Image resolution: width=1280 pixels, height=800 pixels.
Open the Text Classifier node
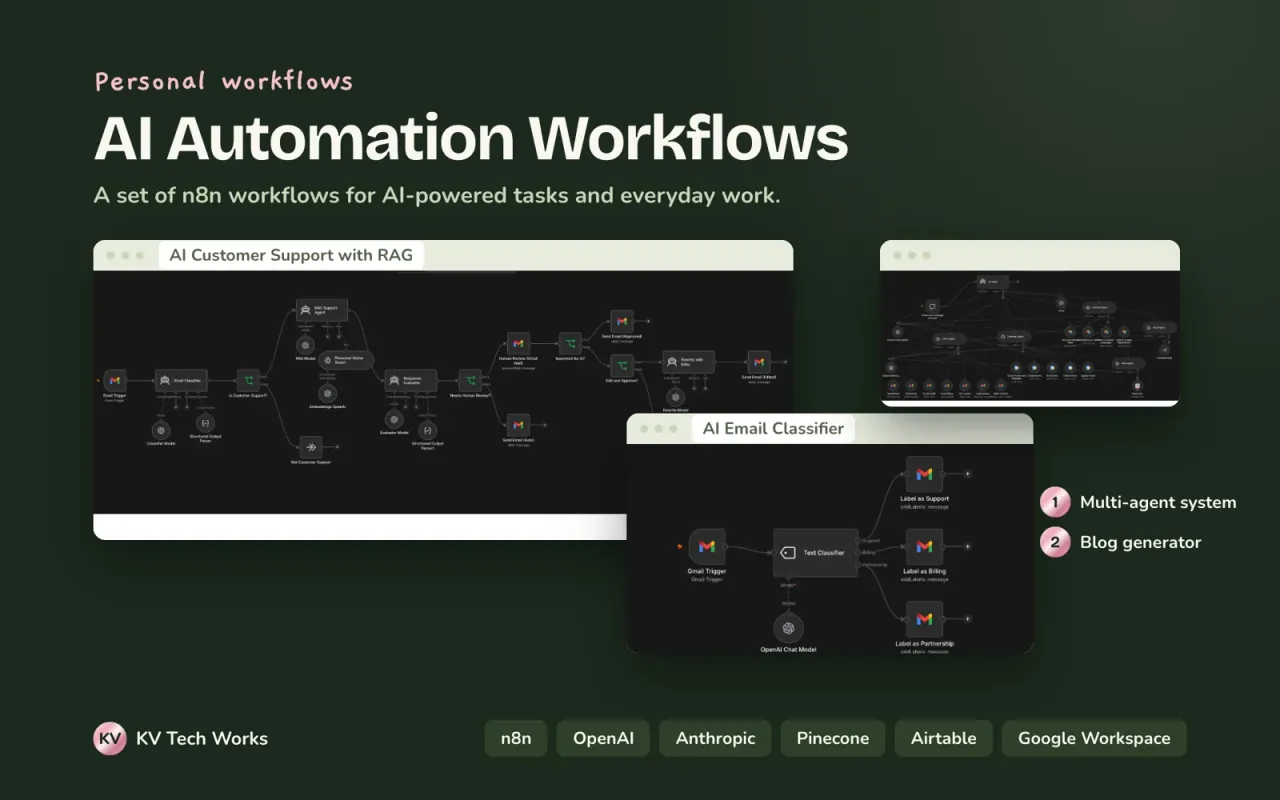coord(816,552)
